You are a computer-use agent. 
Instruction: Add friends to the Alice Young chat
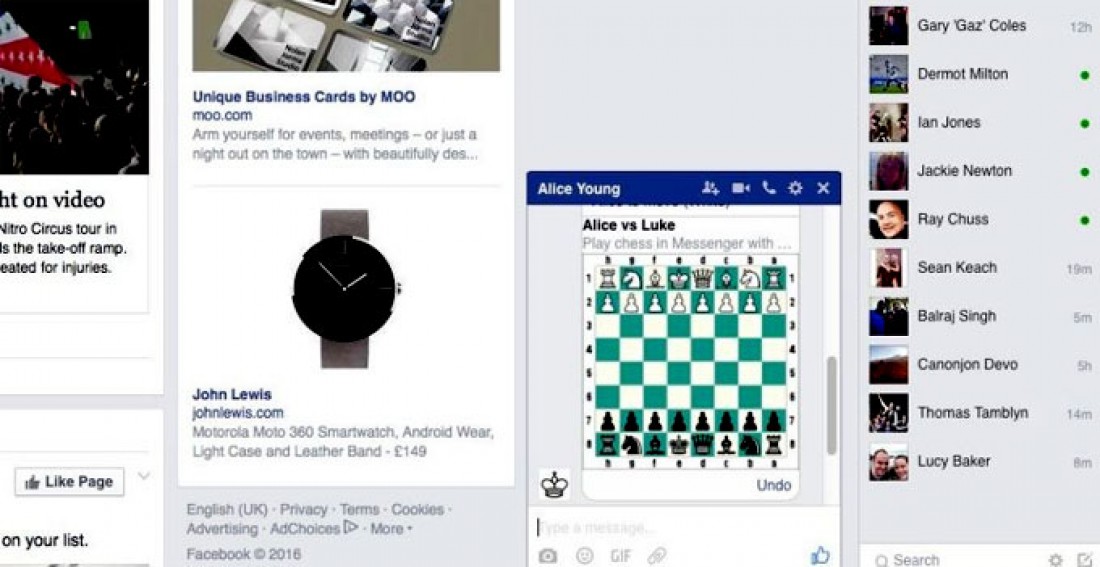tap(711, 188)
